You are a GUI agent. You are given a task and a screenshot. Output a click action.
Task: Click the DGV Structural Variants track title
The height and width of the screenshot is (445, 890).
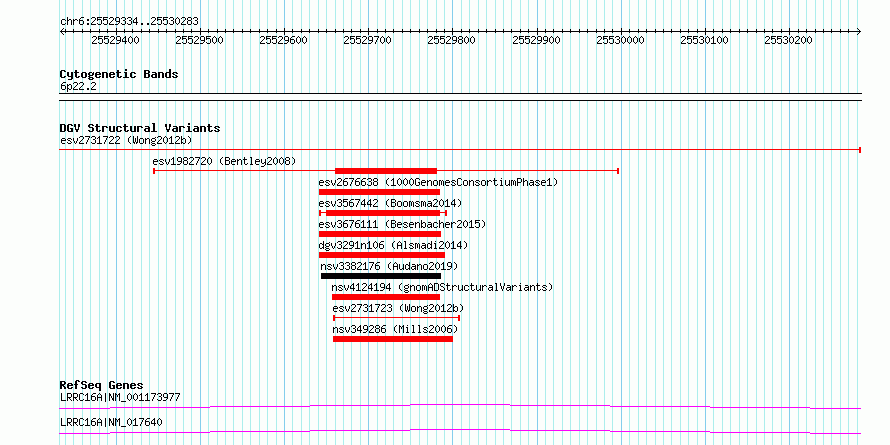coord(140,128)
